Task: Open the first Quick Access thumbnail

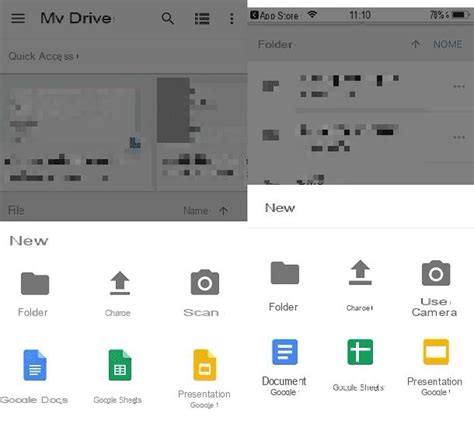Action: [x=76, y=132]
